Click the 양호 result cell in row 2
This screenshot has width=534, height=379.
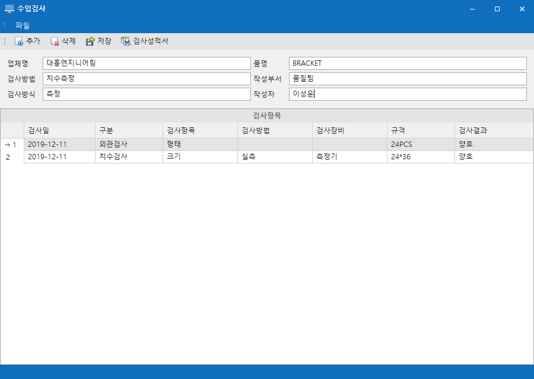coord(494,157)
